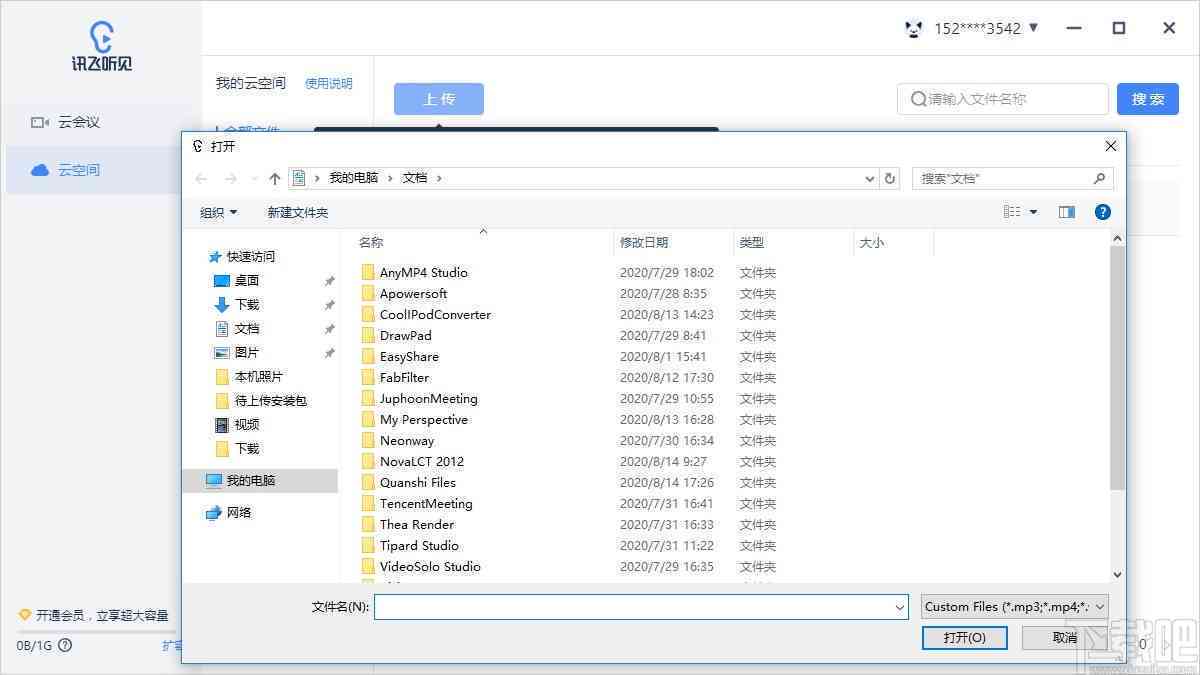
Task: Click the panda avatar icon
Action: click(913, 28)
